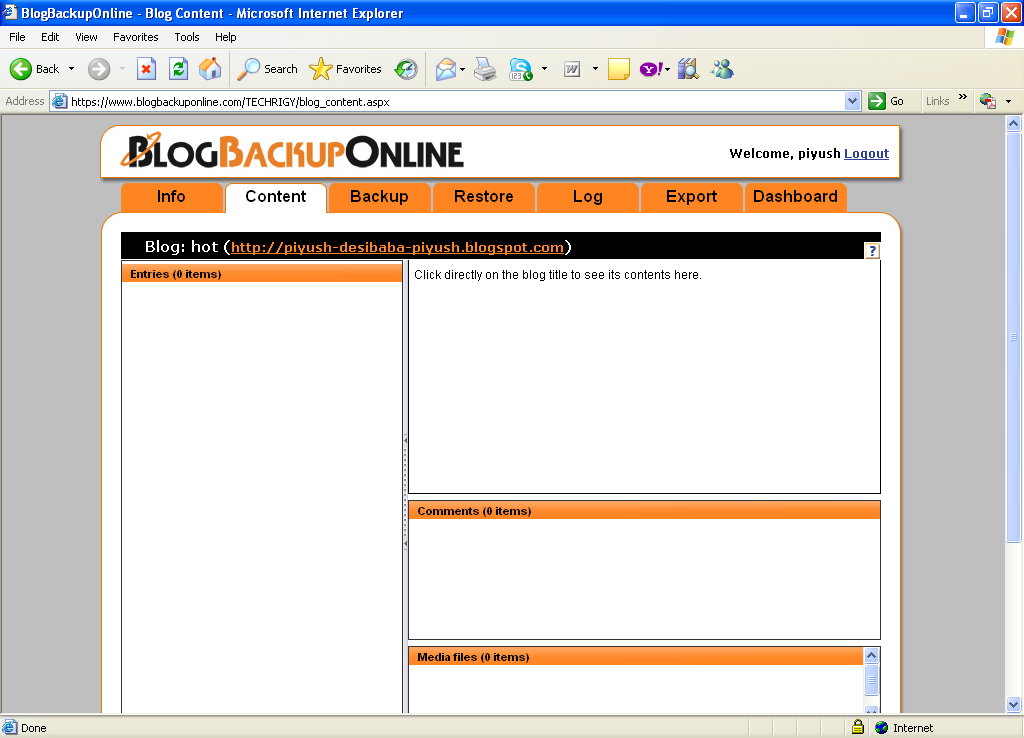Click the Windows flag logo
Screen dimensions: 1024x738
pyautogui.click(x=1005, y=37)
